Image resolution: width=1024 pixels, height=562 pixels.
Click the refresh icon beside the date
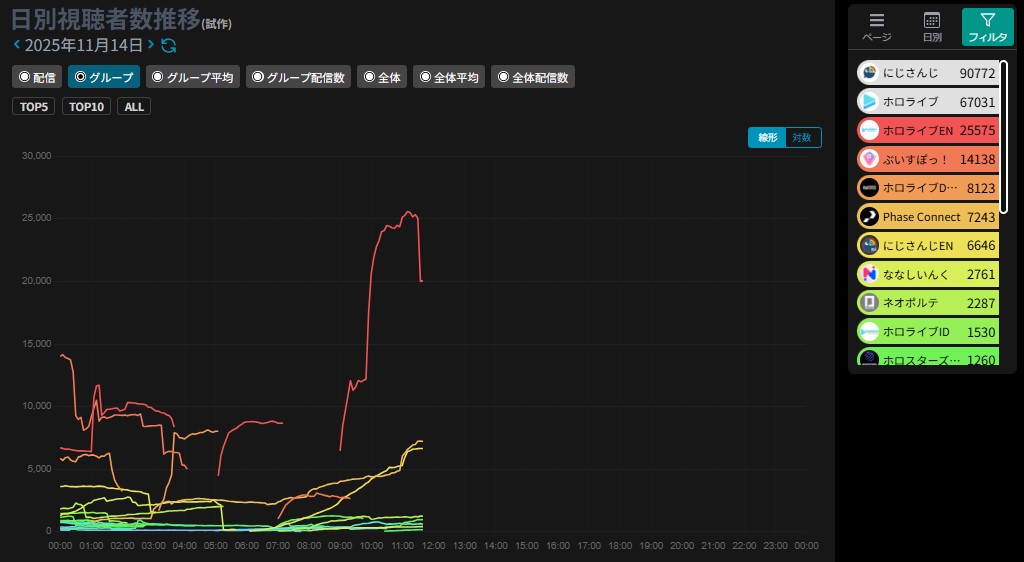(x=168, y=45)
